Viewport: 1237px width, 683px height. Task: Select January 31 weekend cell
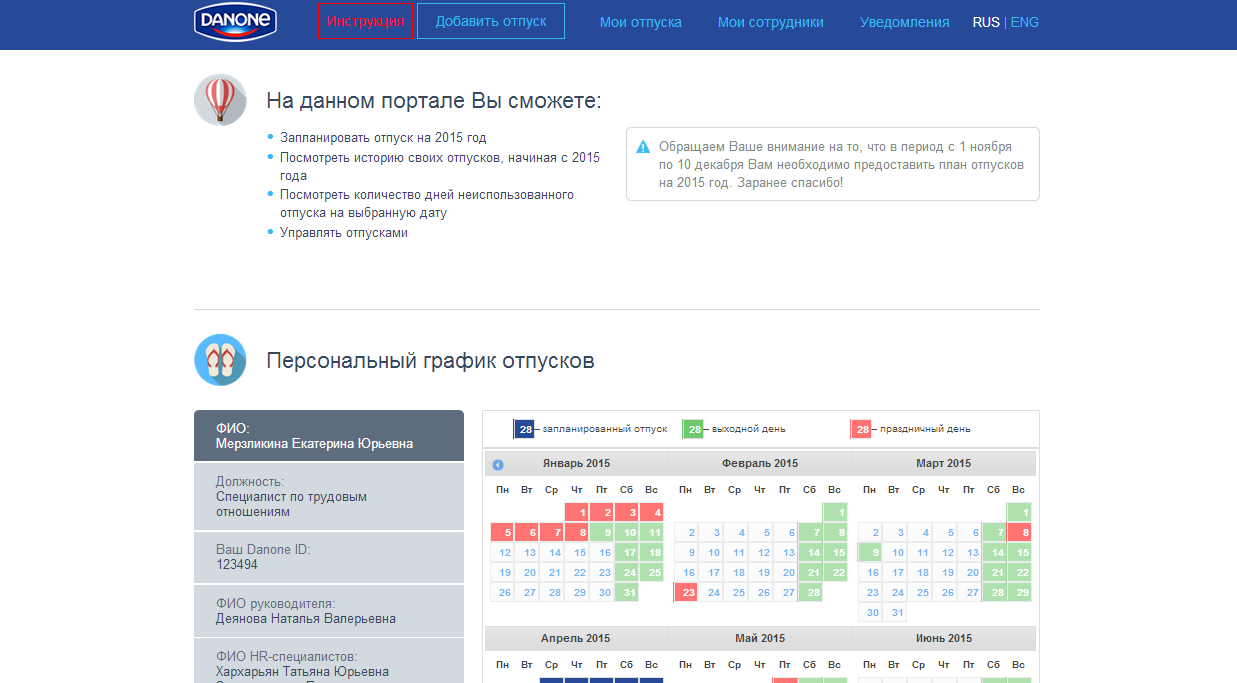click(x=627, y=592)
